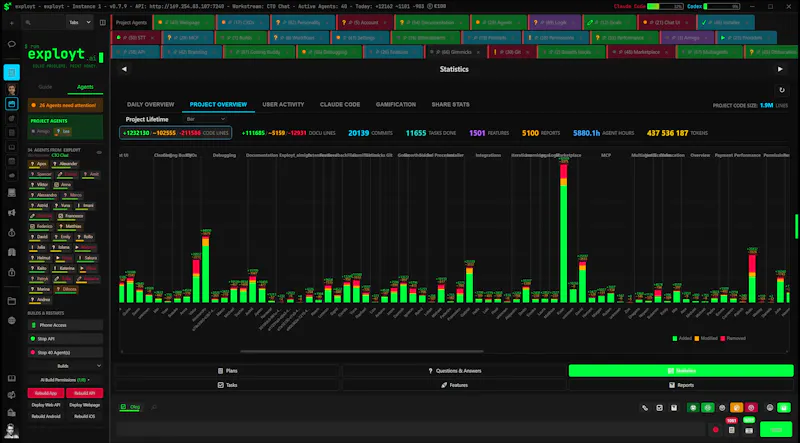This screenshot has height=443, width=800.
Task: Click the keyboard icon with green badge
Action: coord(749,430)
